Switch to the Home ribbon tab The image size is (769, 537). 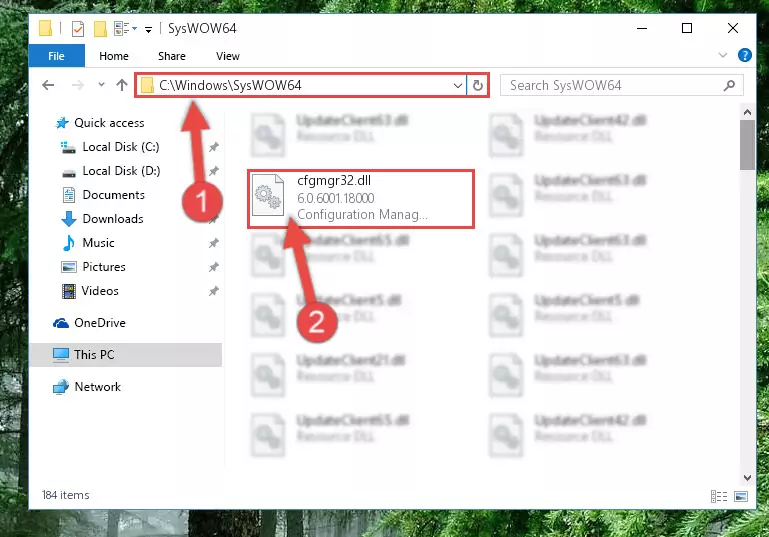click(x=114, y=56)
